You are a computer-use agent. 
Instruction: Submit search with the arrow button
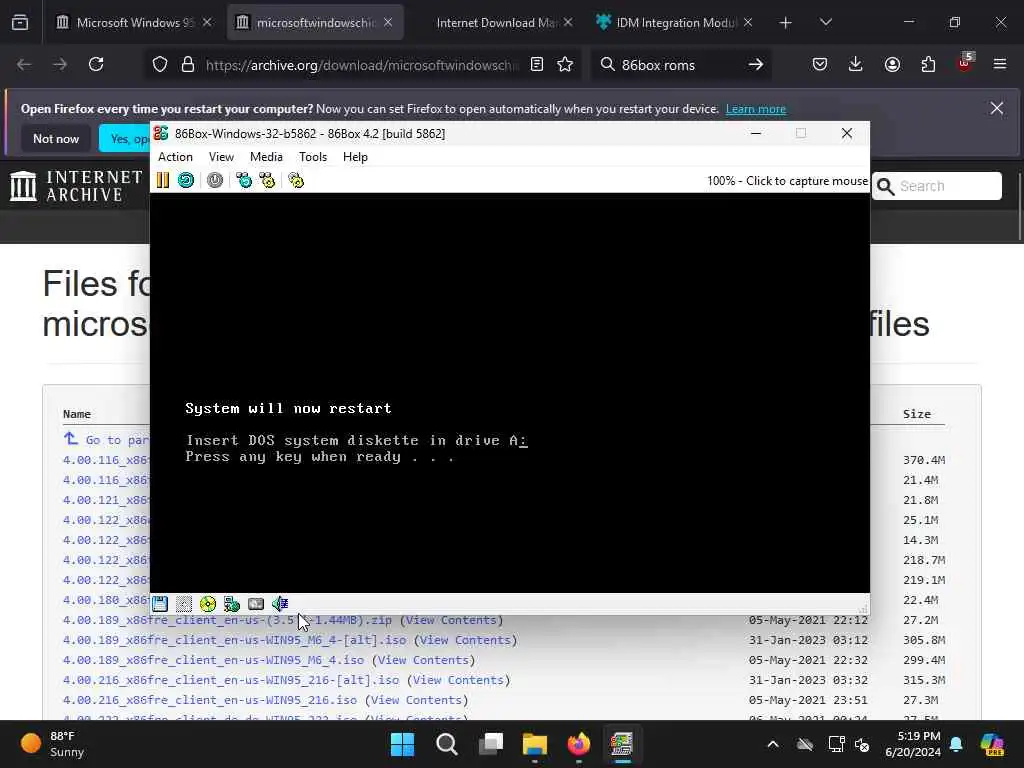coord(756,65)
